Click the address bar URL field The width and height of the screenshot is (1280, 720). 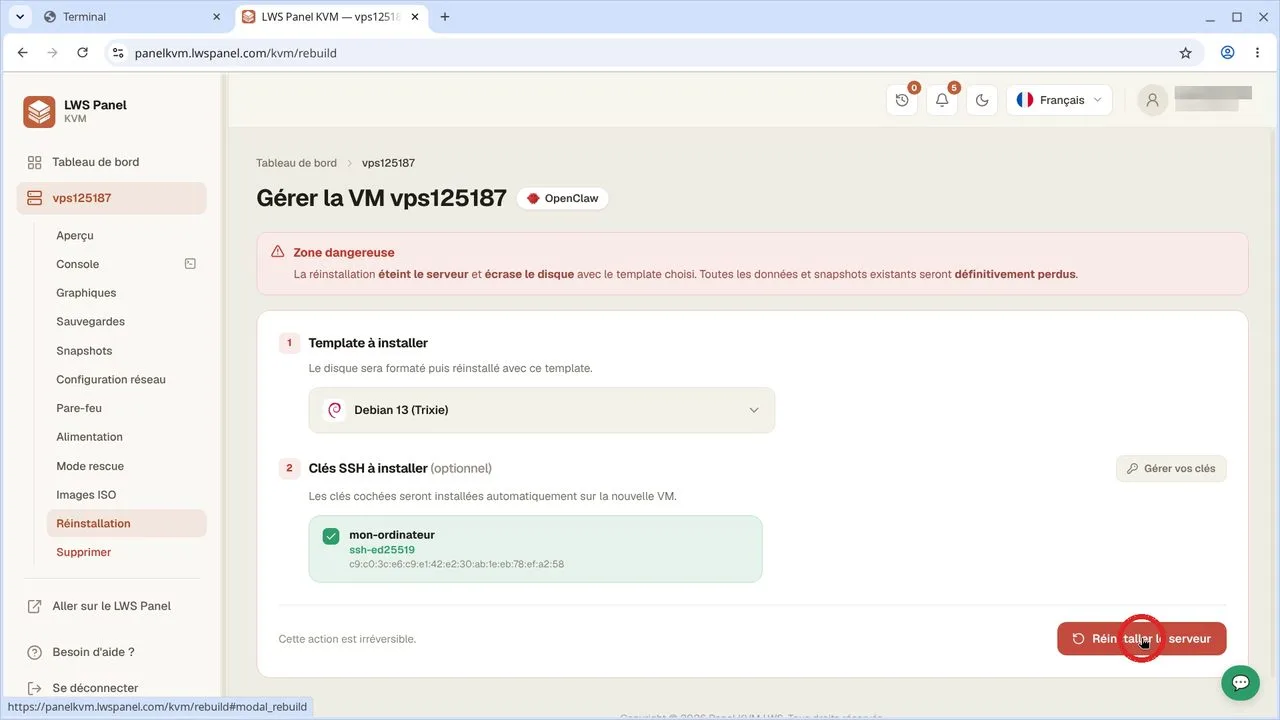(640, 53)
